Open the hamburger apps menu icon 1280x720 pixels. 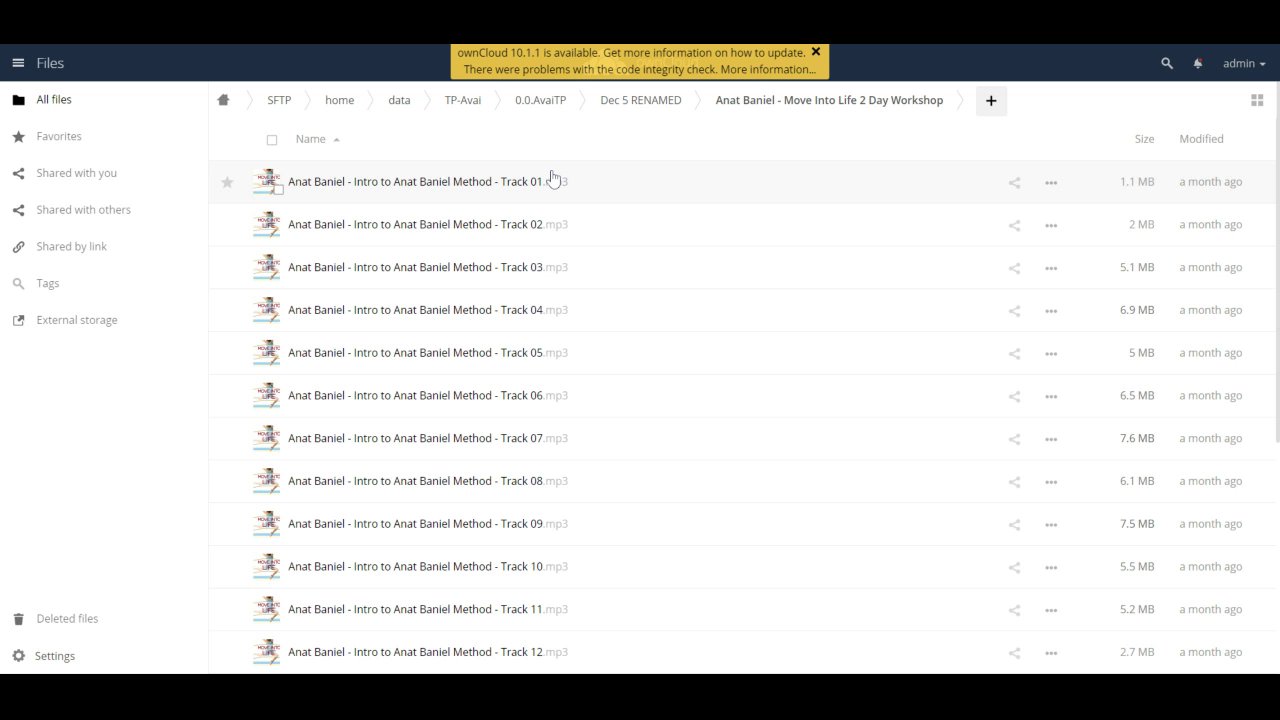click(18, 63)
